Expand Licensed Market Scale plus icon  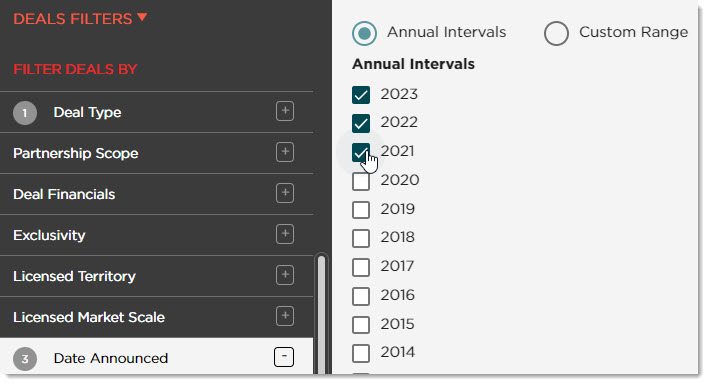pyautogui.click(x=285, y=316)
